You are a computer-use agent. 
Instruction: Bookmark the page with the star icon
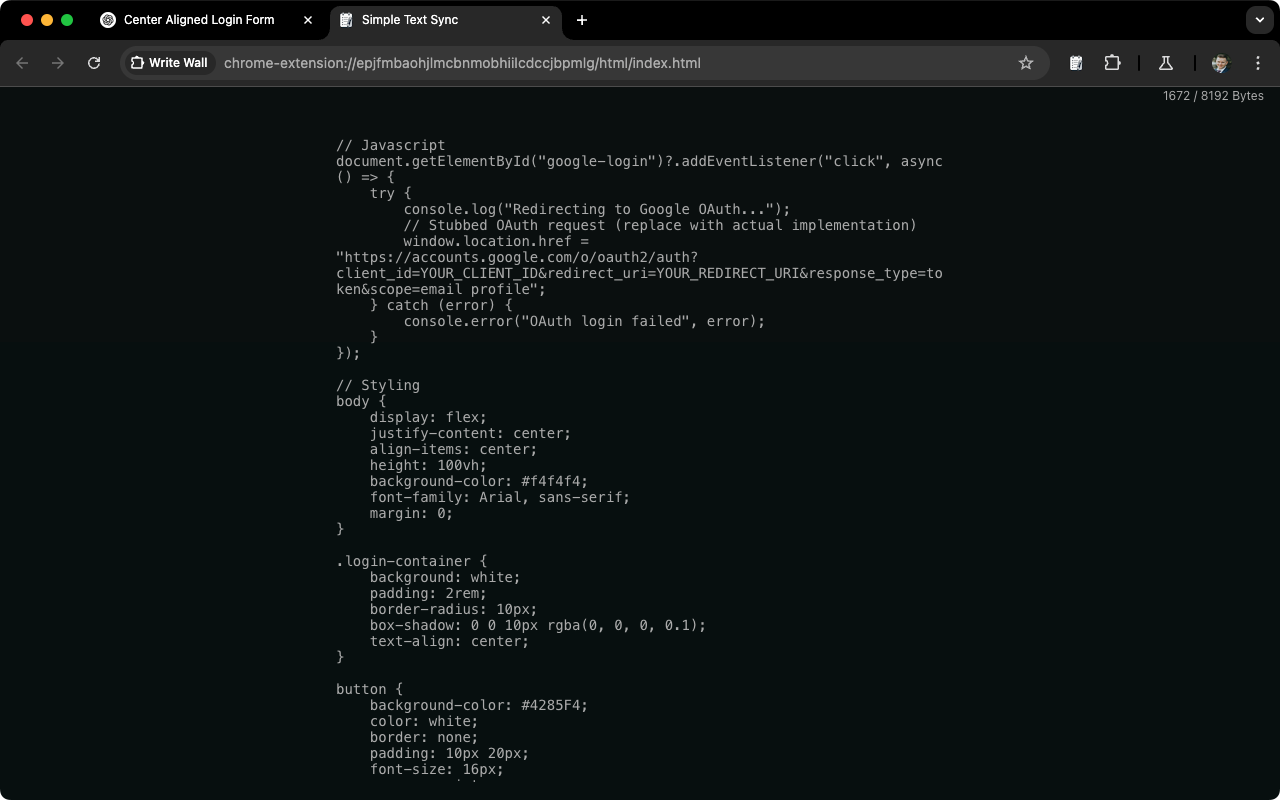pyautogui.click(x=1026, y=62)
